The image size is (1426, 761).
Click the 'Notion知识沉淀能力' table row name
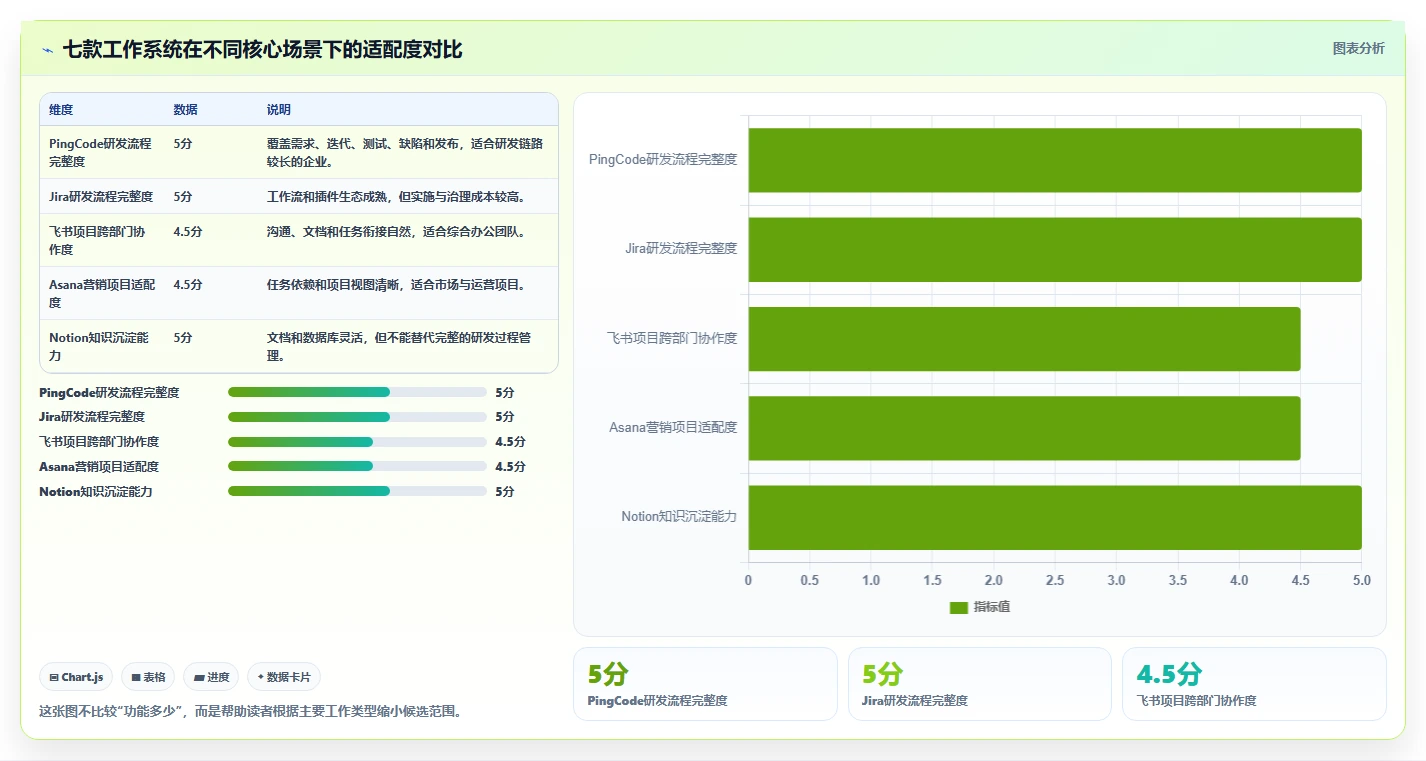pyautogui.click(x=99, y=346)
